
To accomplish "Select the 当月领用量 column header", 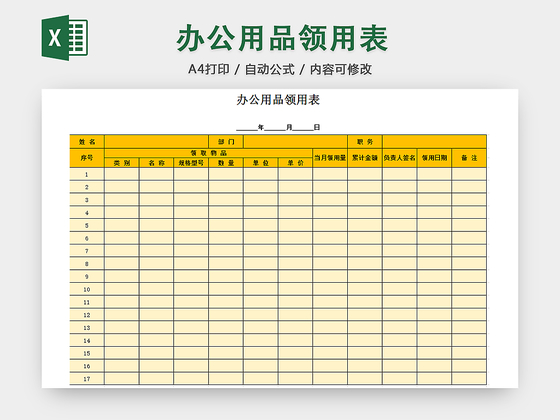I will point(330,158).
